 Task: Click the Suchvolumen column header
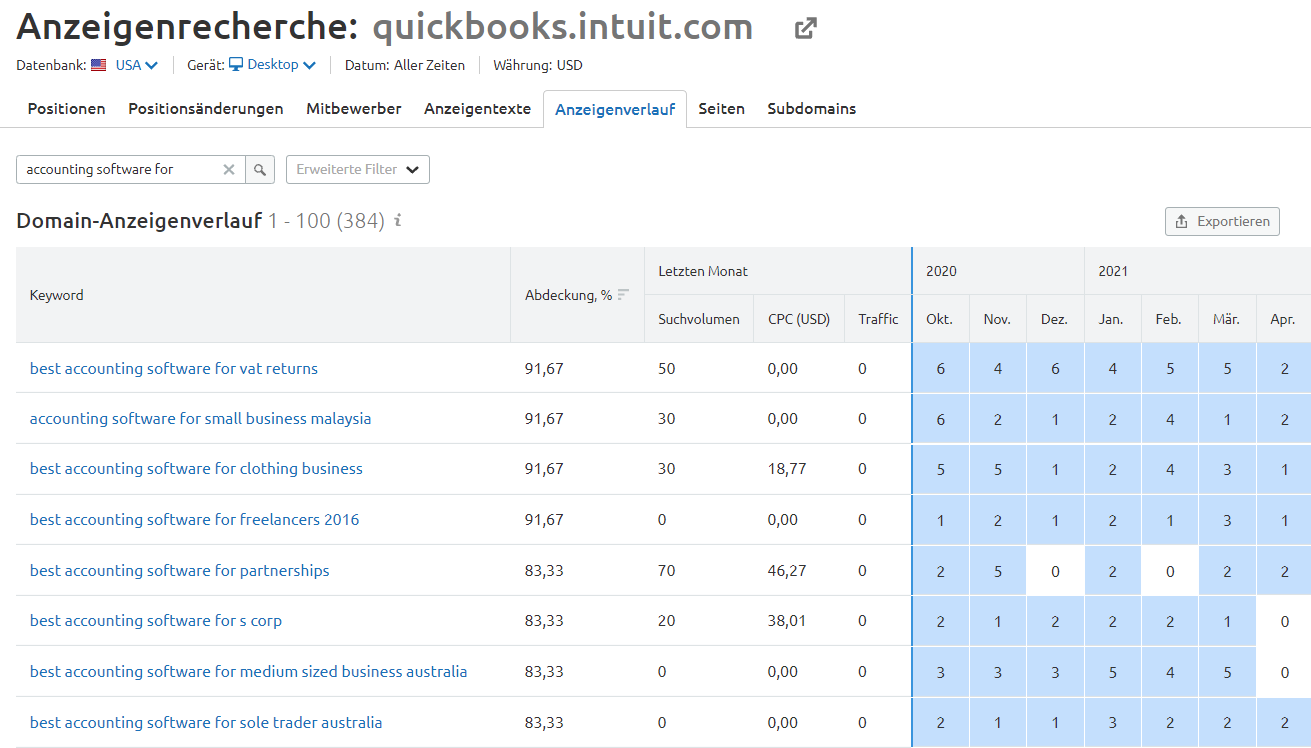coord(699,319)
